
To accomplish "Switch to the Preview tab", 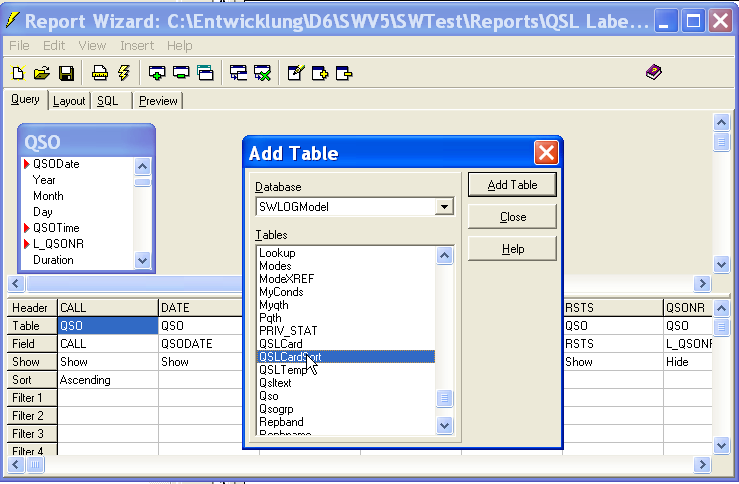I will [158, 101].
